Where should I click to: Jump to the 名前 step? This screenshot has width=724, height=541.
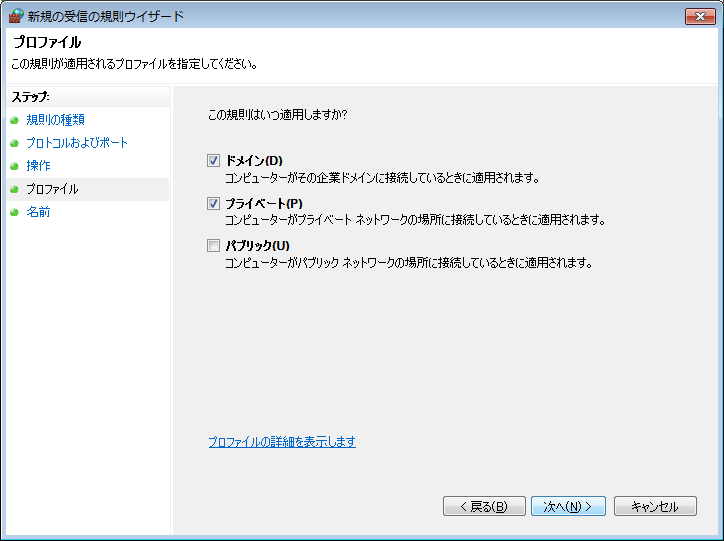pos(38,212)
